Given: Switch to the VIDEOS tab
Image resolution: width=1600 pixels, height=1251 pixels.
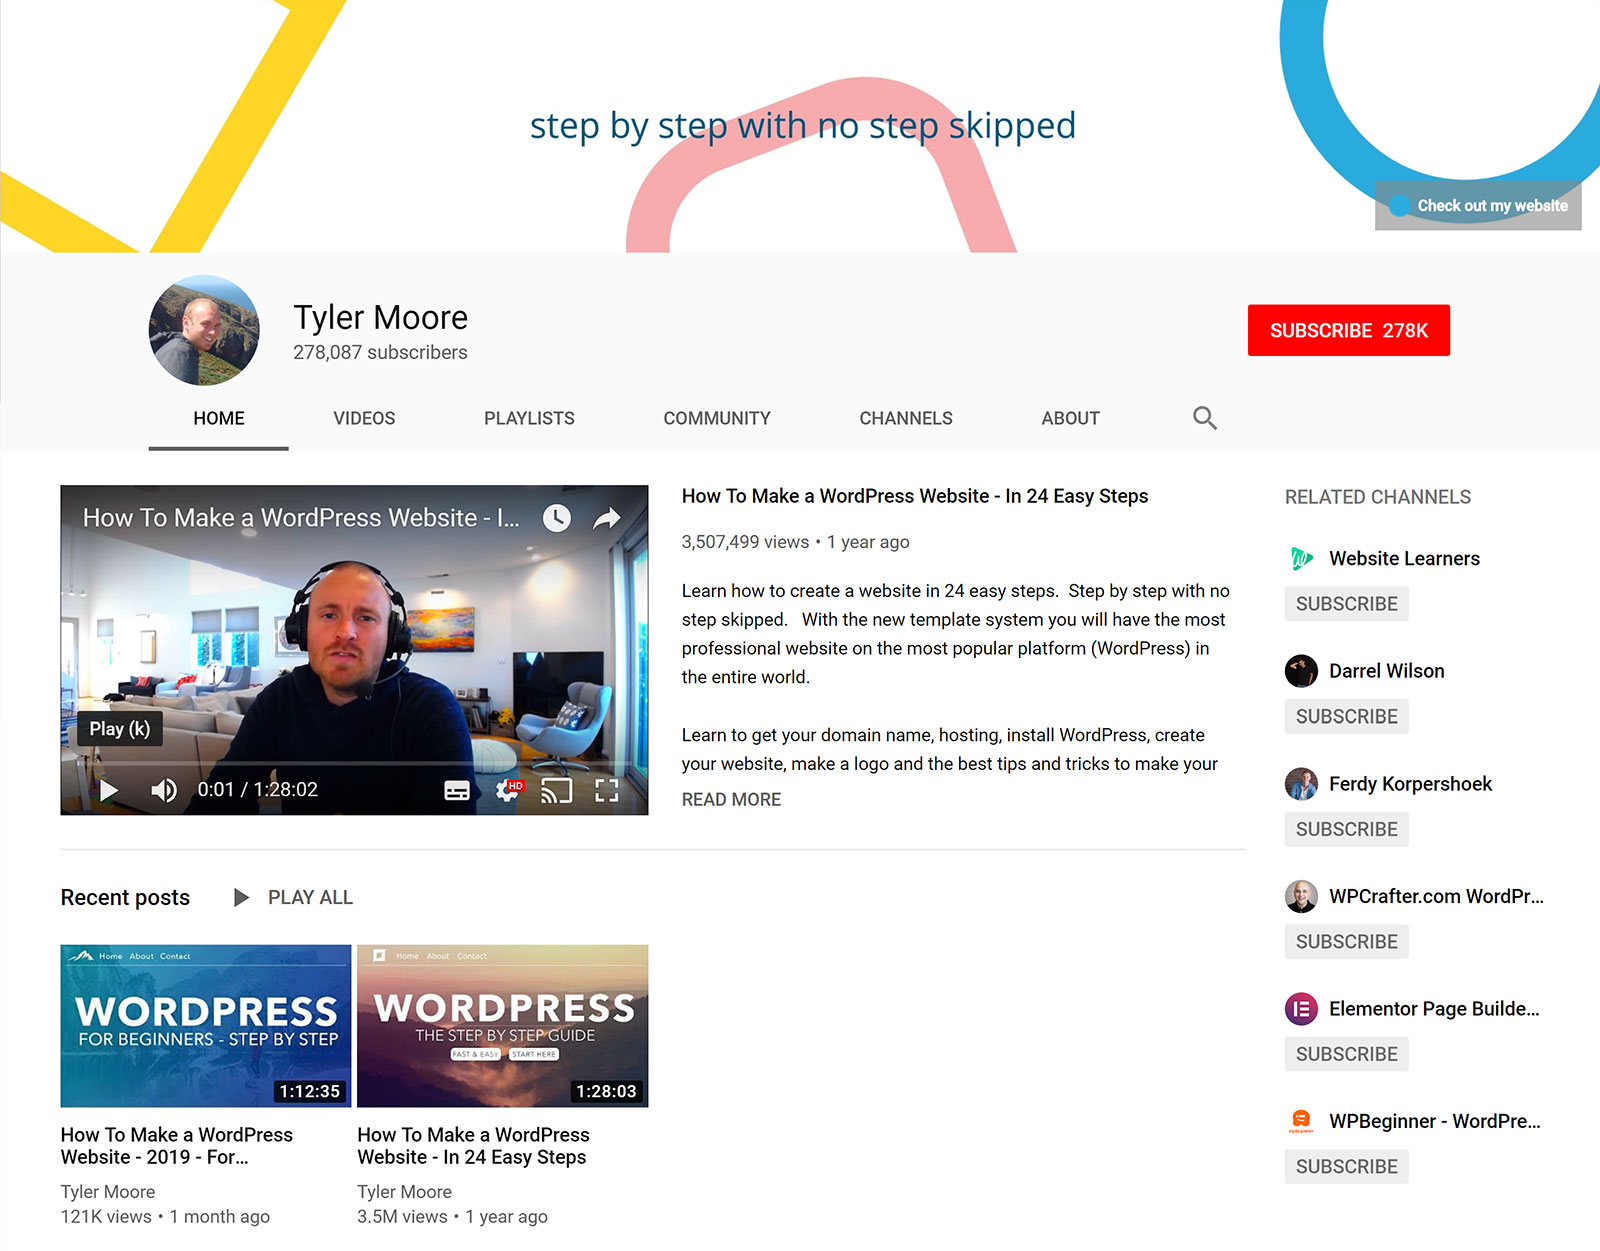Looking at the screenshot, I should pos(364,418).
